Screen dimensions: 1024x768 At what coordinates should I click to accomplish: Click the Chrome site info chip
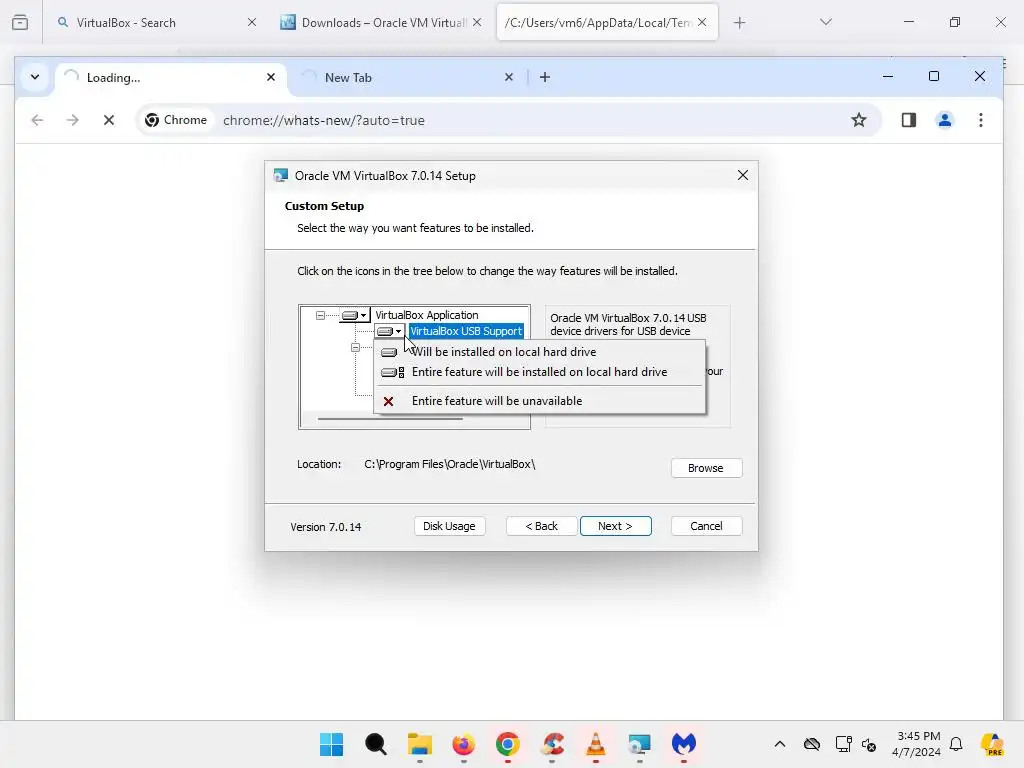pyautogui.click(x=176, y=120)
